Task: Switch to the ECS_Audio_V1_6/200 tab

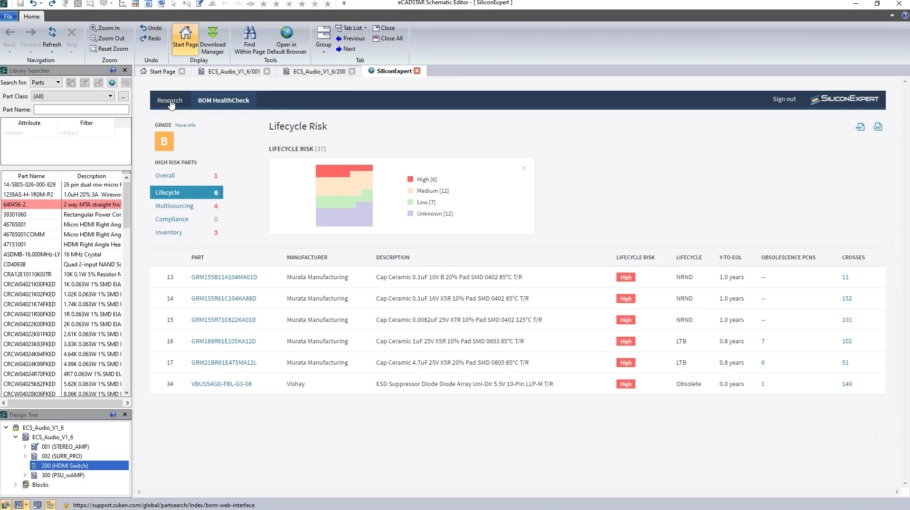Action: pyautogui.click(x=319, y=71)
